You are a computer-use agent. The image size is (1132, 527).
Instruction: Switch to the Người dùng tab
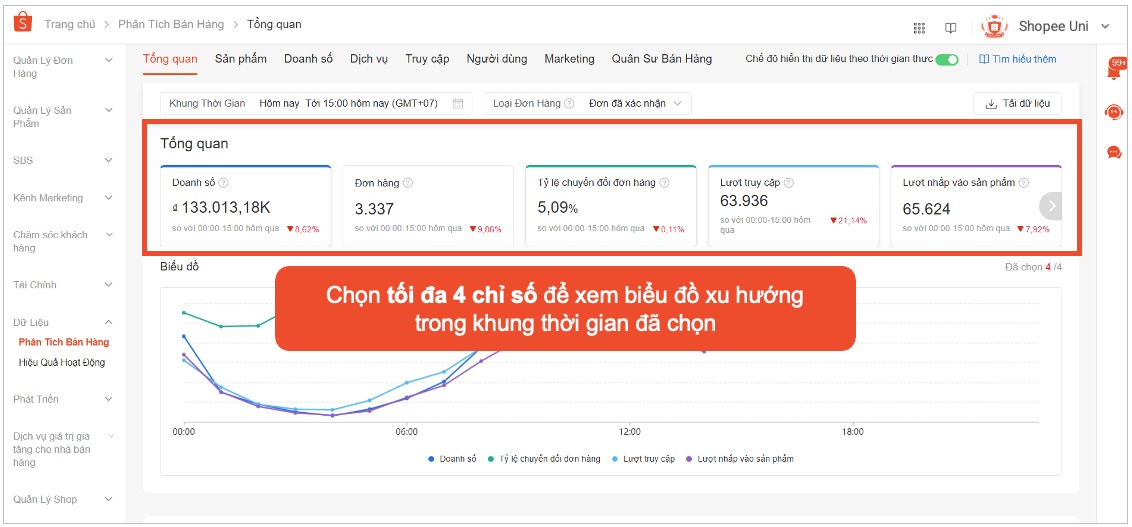497,58
